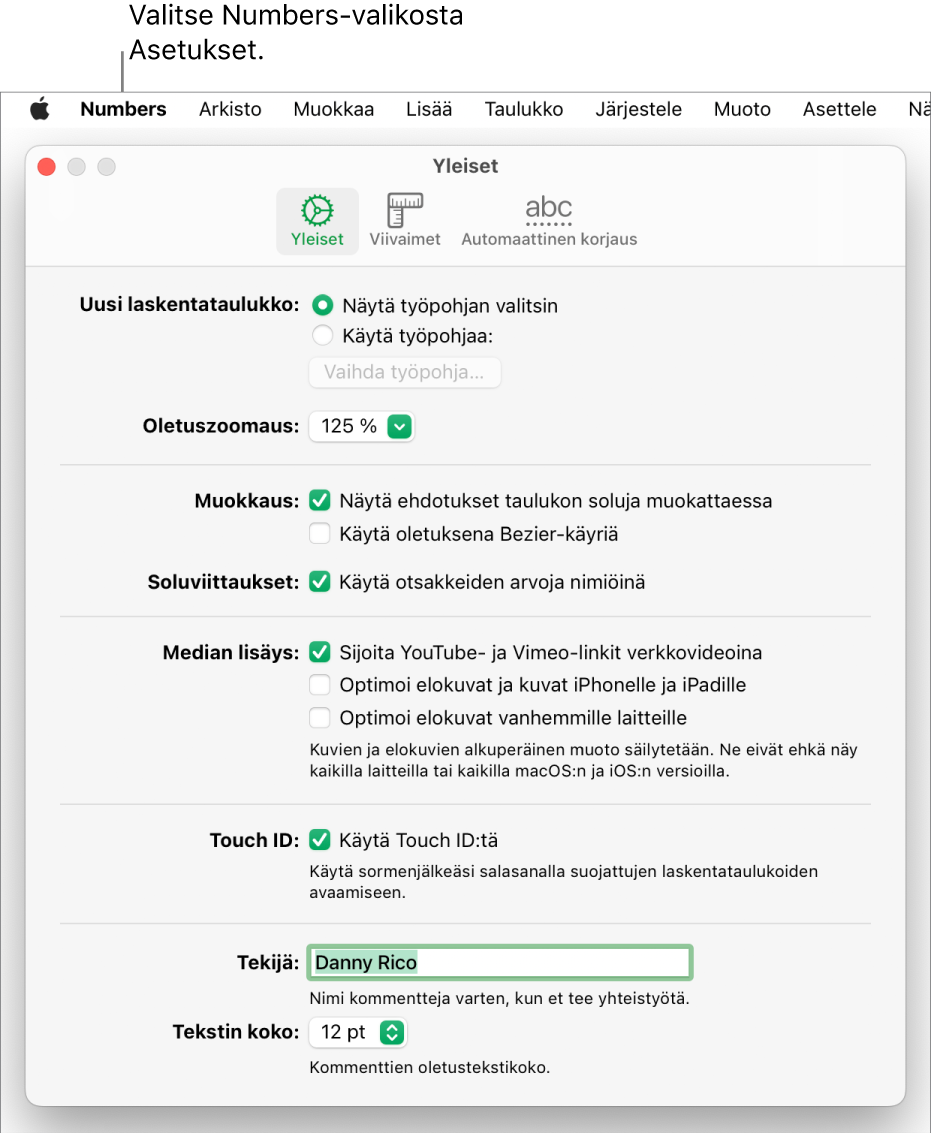Click the Vaihda työpohja button

point(404,373)
